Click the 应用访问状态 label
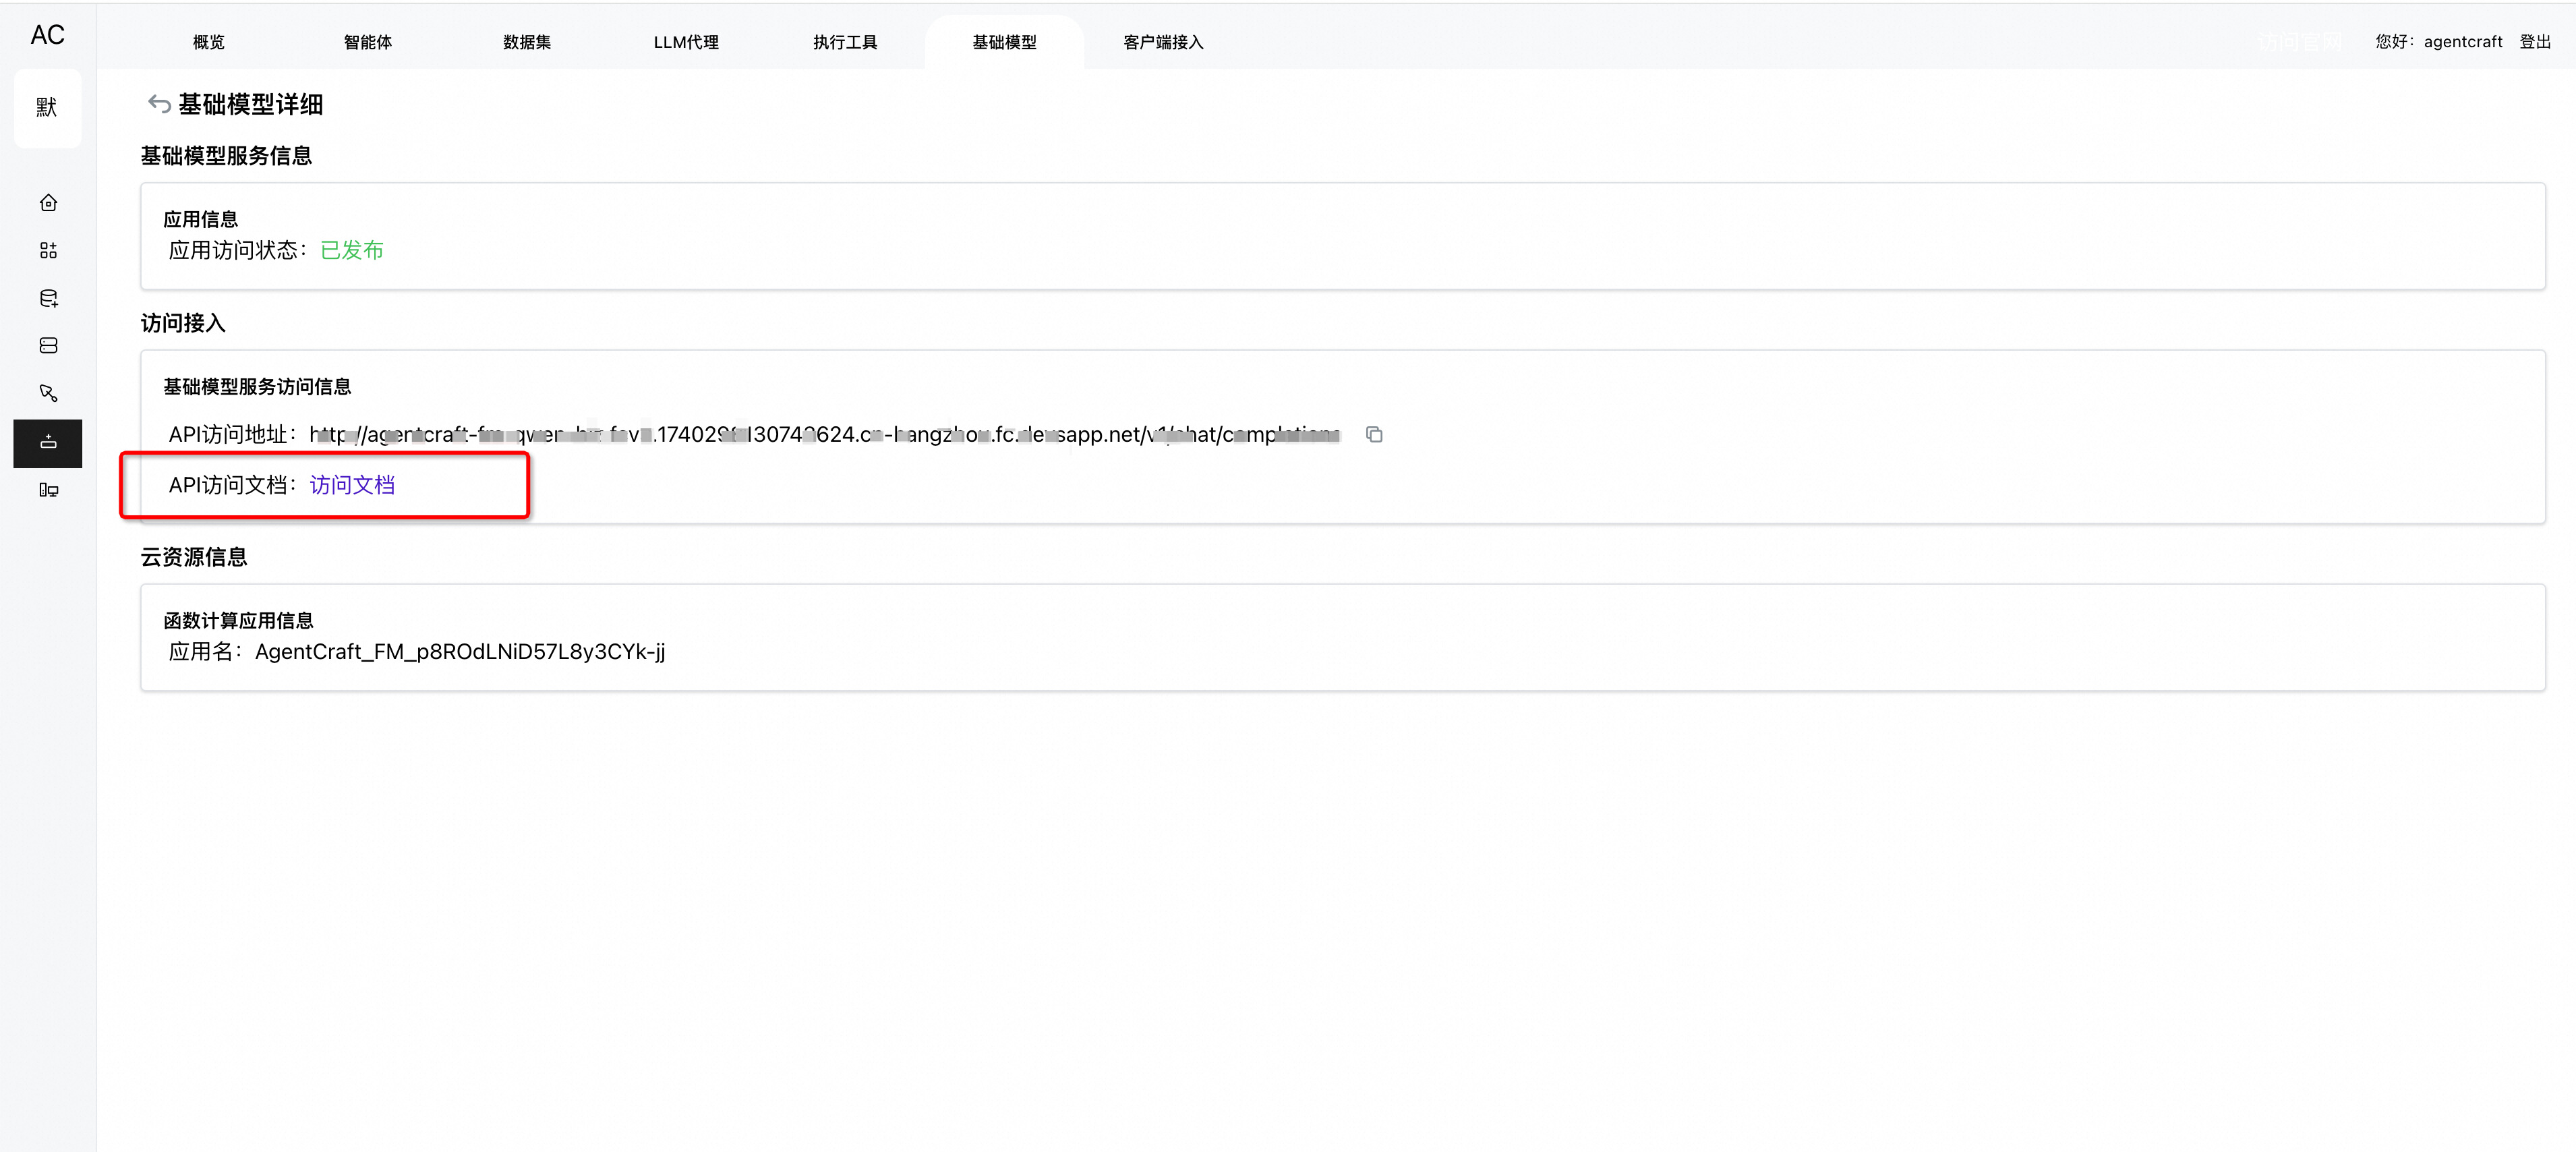Image resolution: width=2576 pixels, height=1152 pixels. point(238,250)
